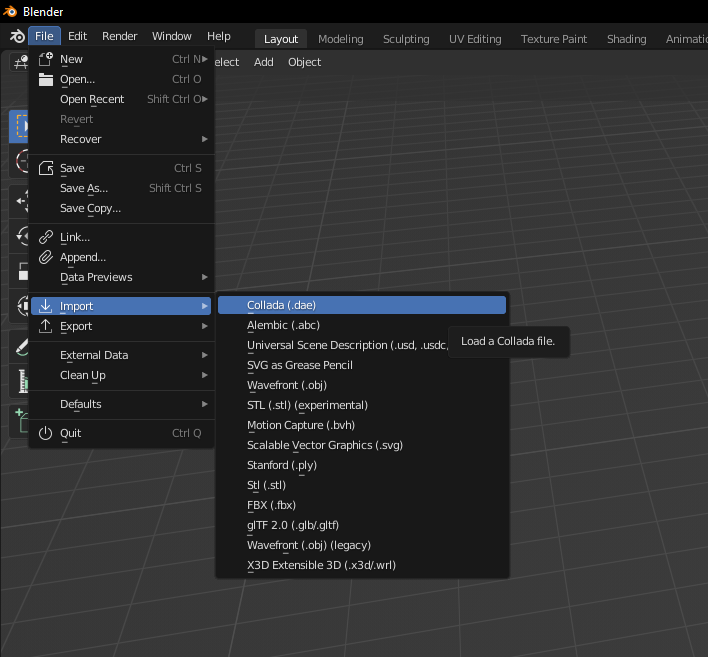This screenshot has width=708, height=657.
Task: Expand the Recover submenu
Action: [x=121, y=139]
